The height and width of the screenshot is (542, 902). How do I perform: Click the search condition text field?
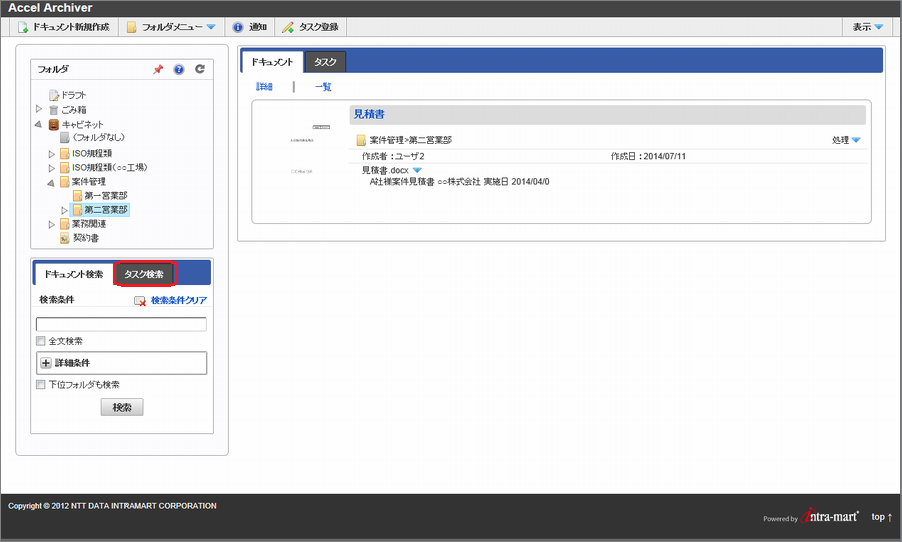click(x=121, y=324)
